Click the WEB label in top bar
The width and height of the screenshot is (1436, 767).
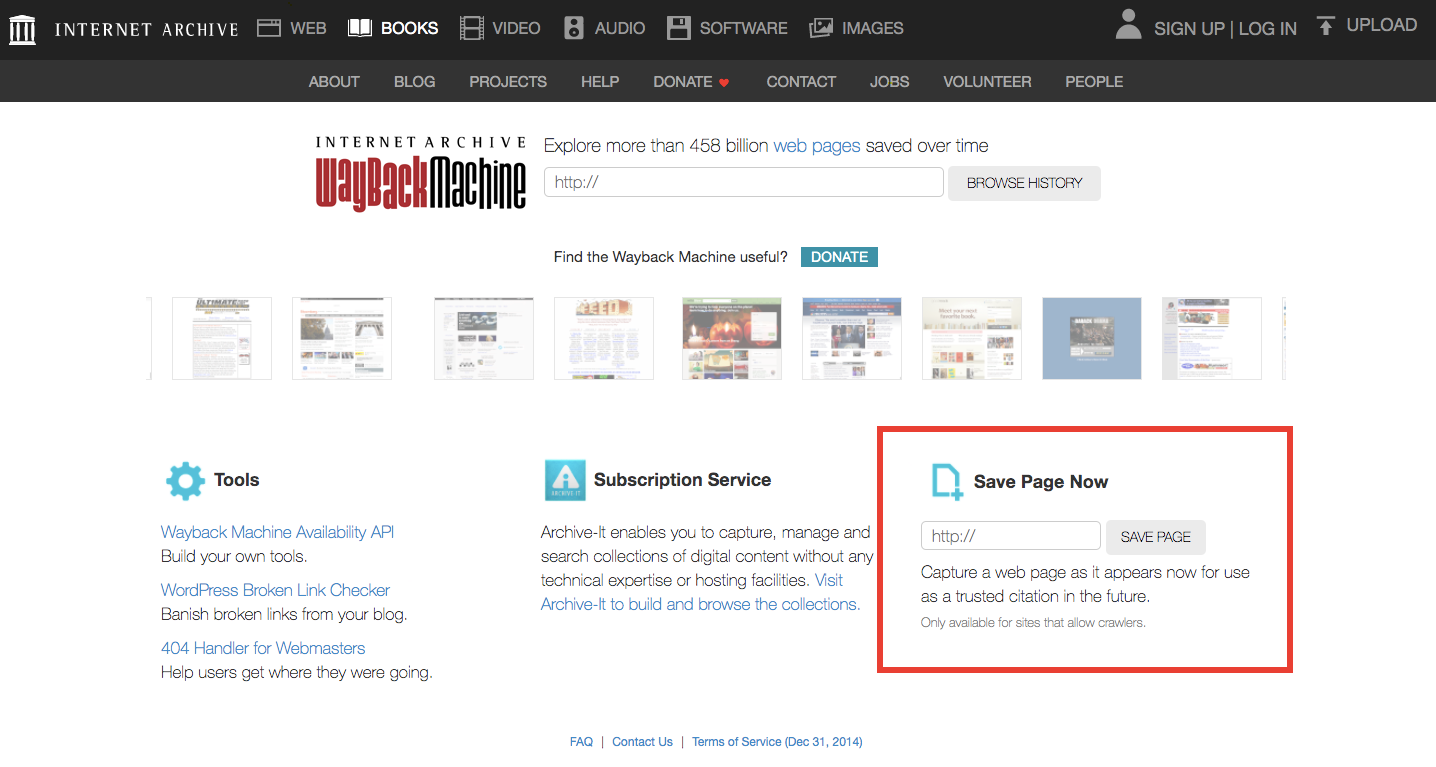308,28
